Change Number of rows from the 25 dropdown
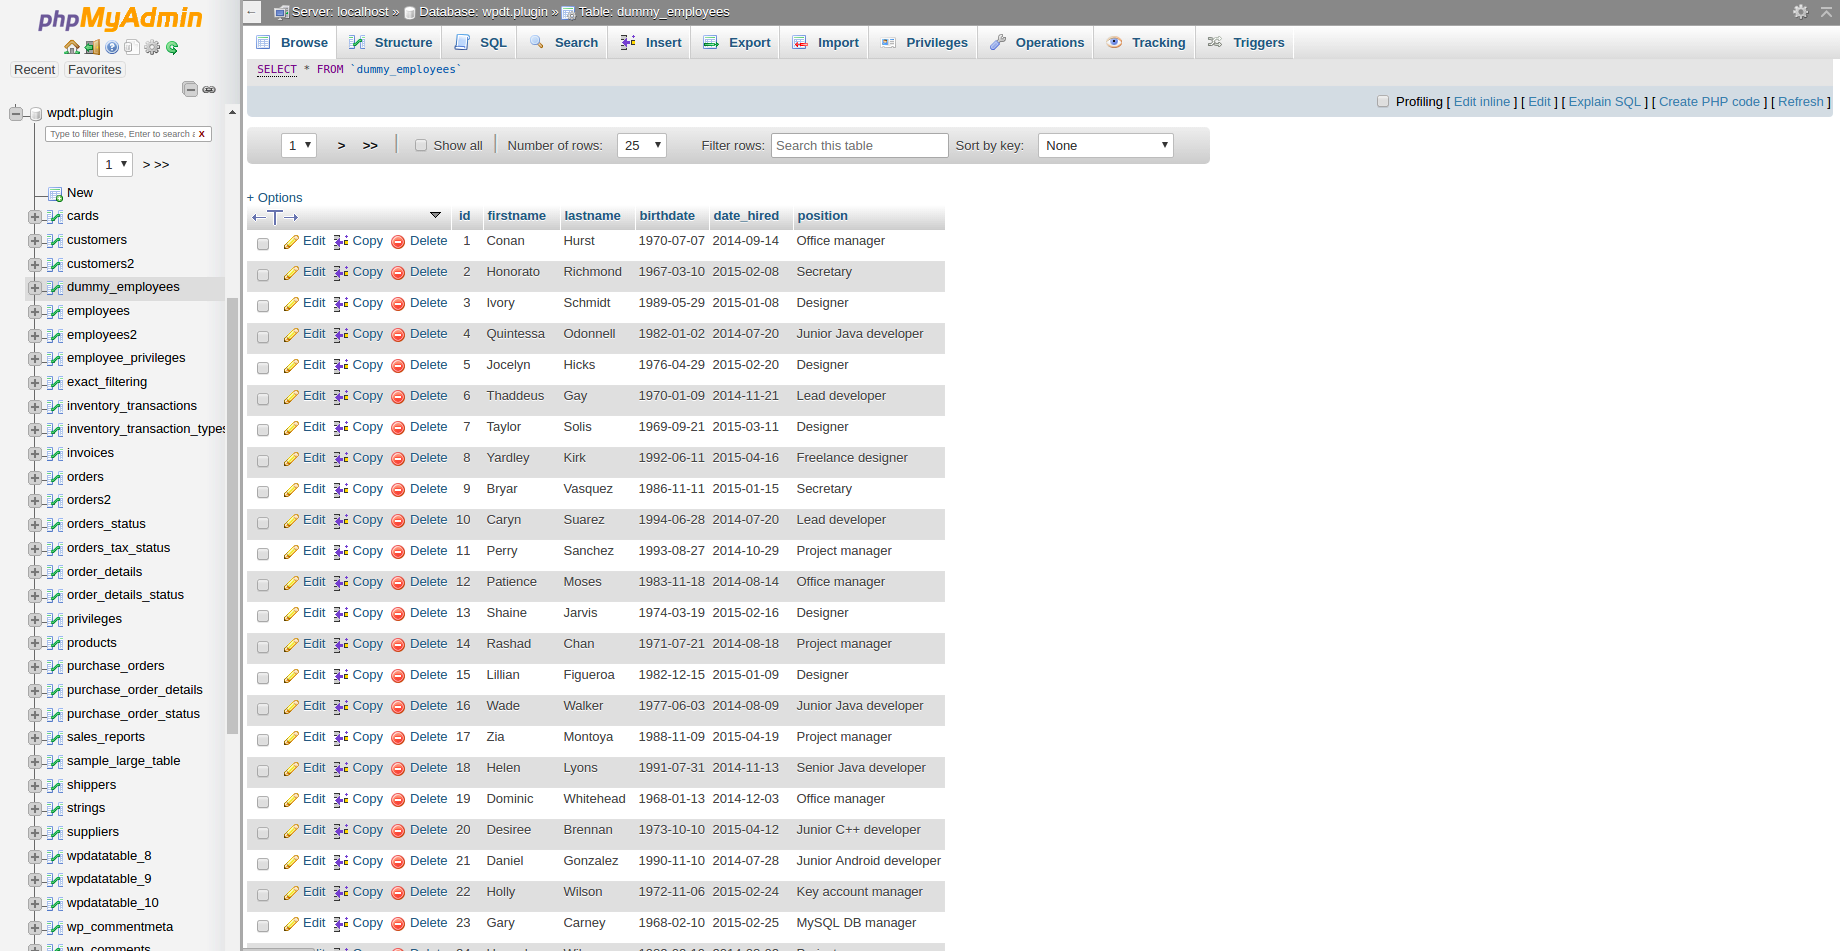This screenshot has height=951, width=1840. 641,144
